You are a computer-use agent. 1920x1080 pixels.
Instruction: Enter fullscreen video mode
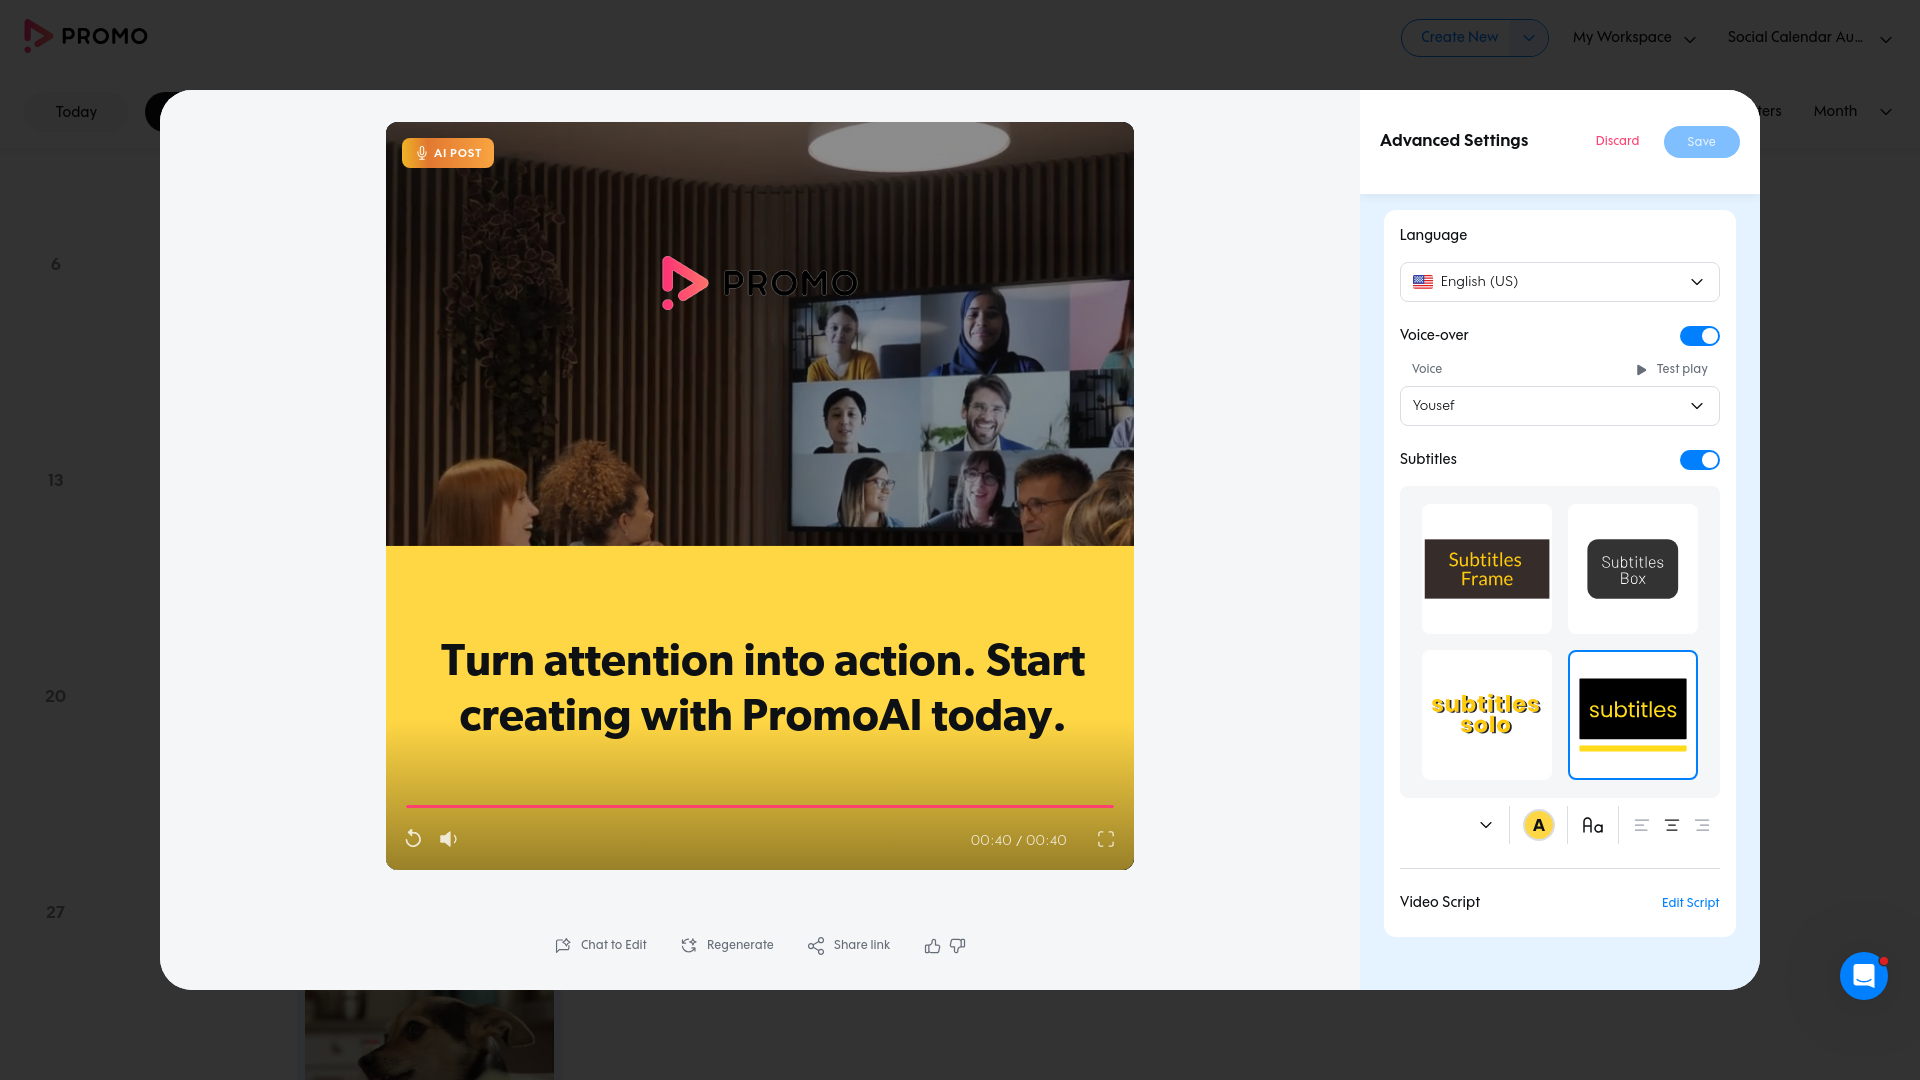1105,839
